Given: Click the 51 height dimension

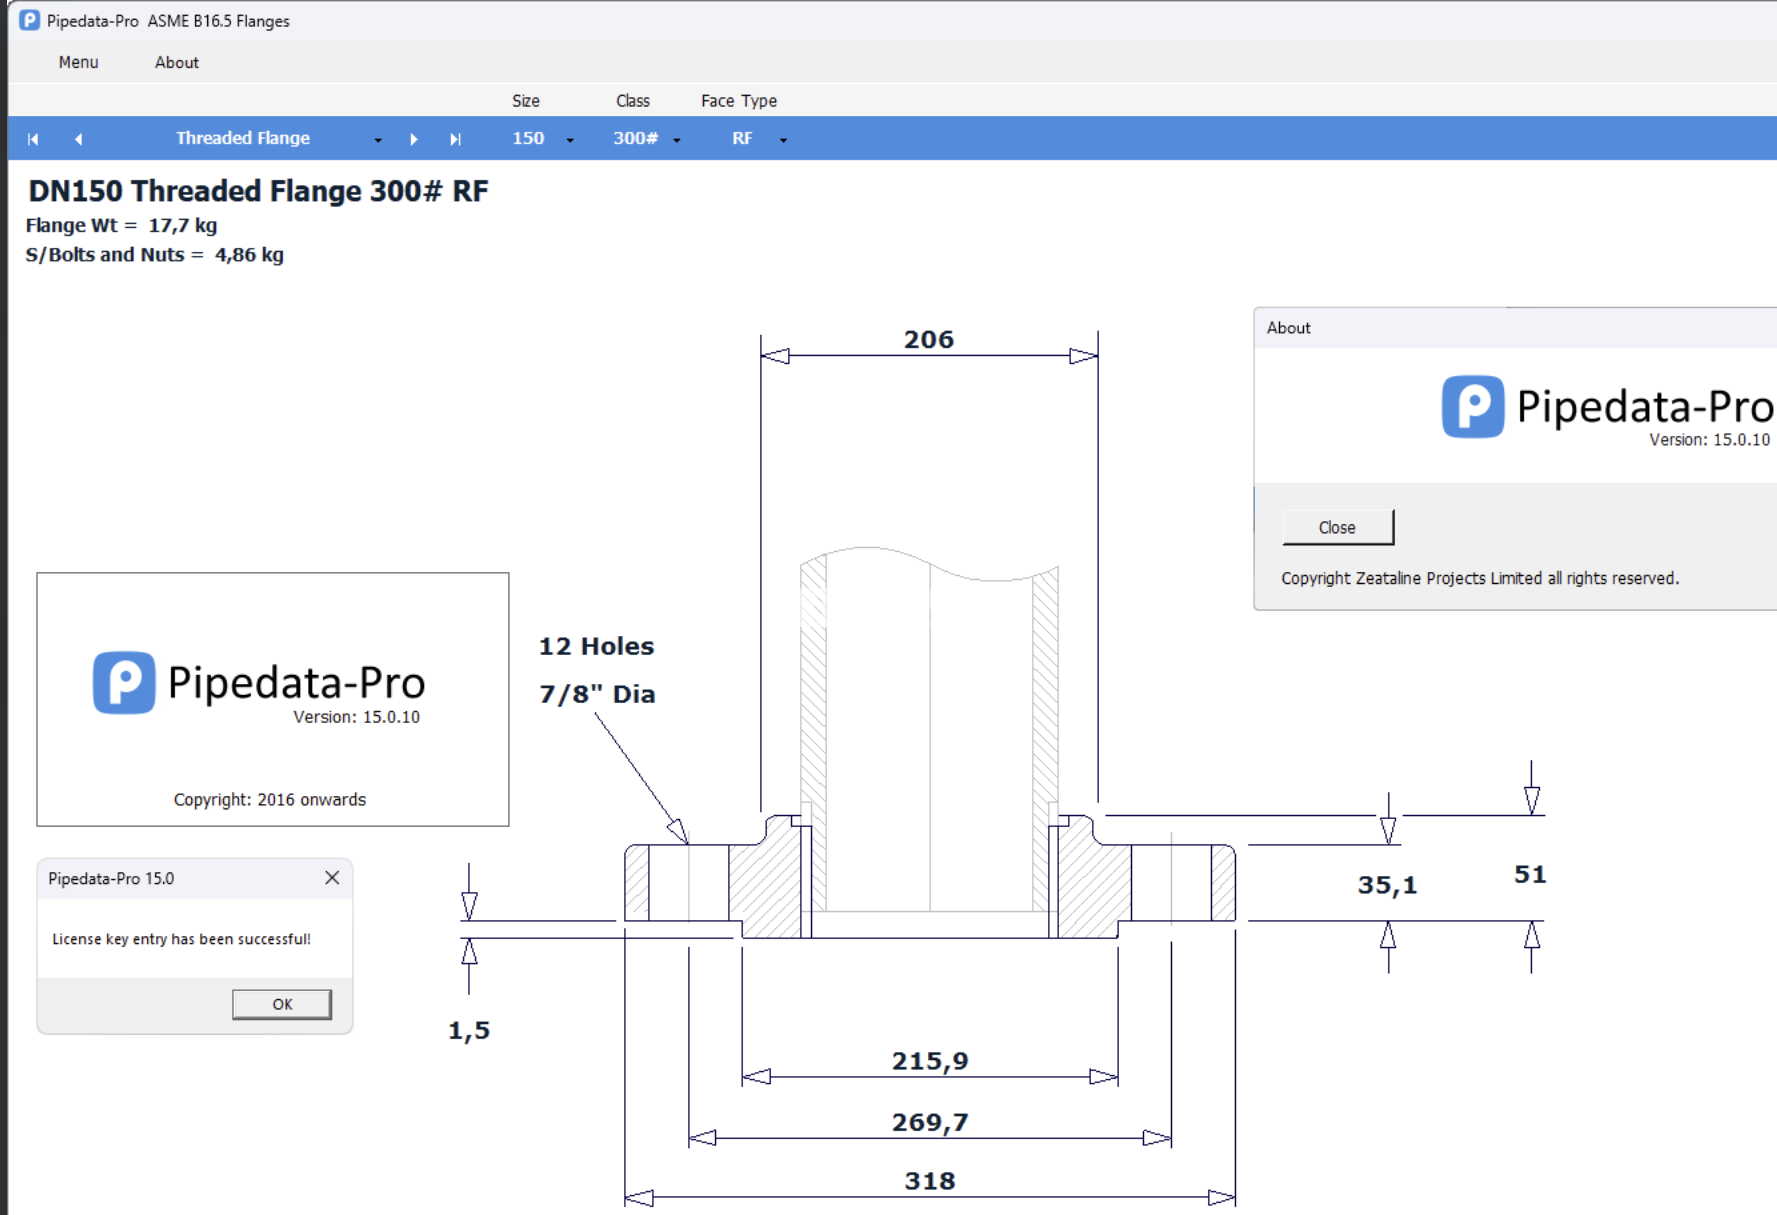Looking at the screenshot, I should click(x=1530, y=874).
